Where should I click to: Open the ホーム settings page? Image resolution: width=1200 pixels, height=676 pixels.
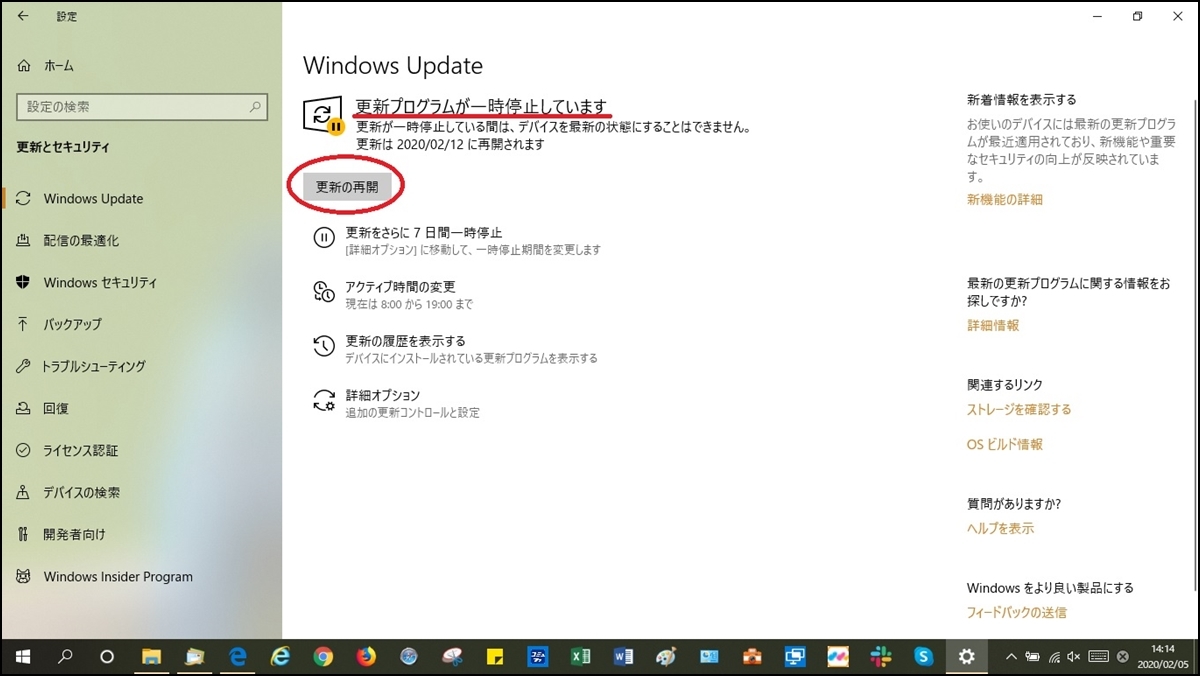coord(46,65)
